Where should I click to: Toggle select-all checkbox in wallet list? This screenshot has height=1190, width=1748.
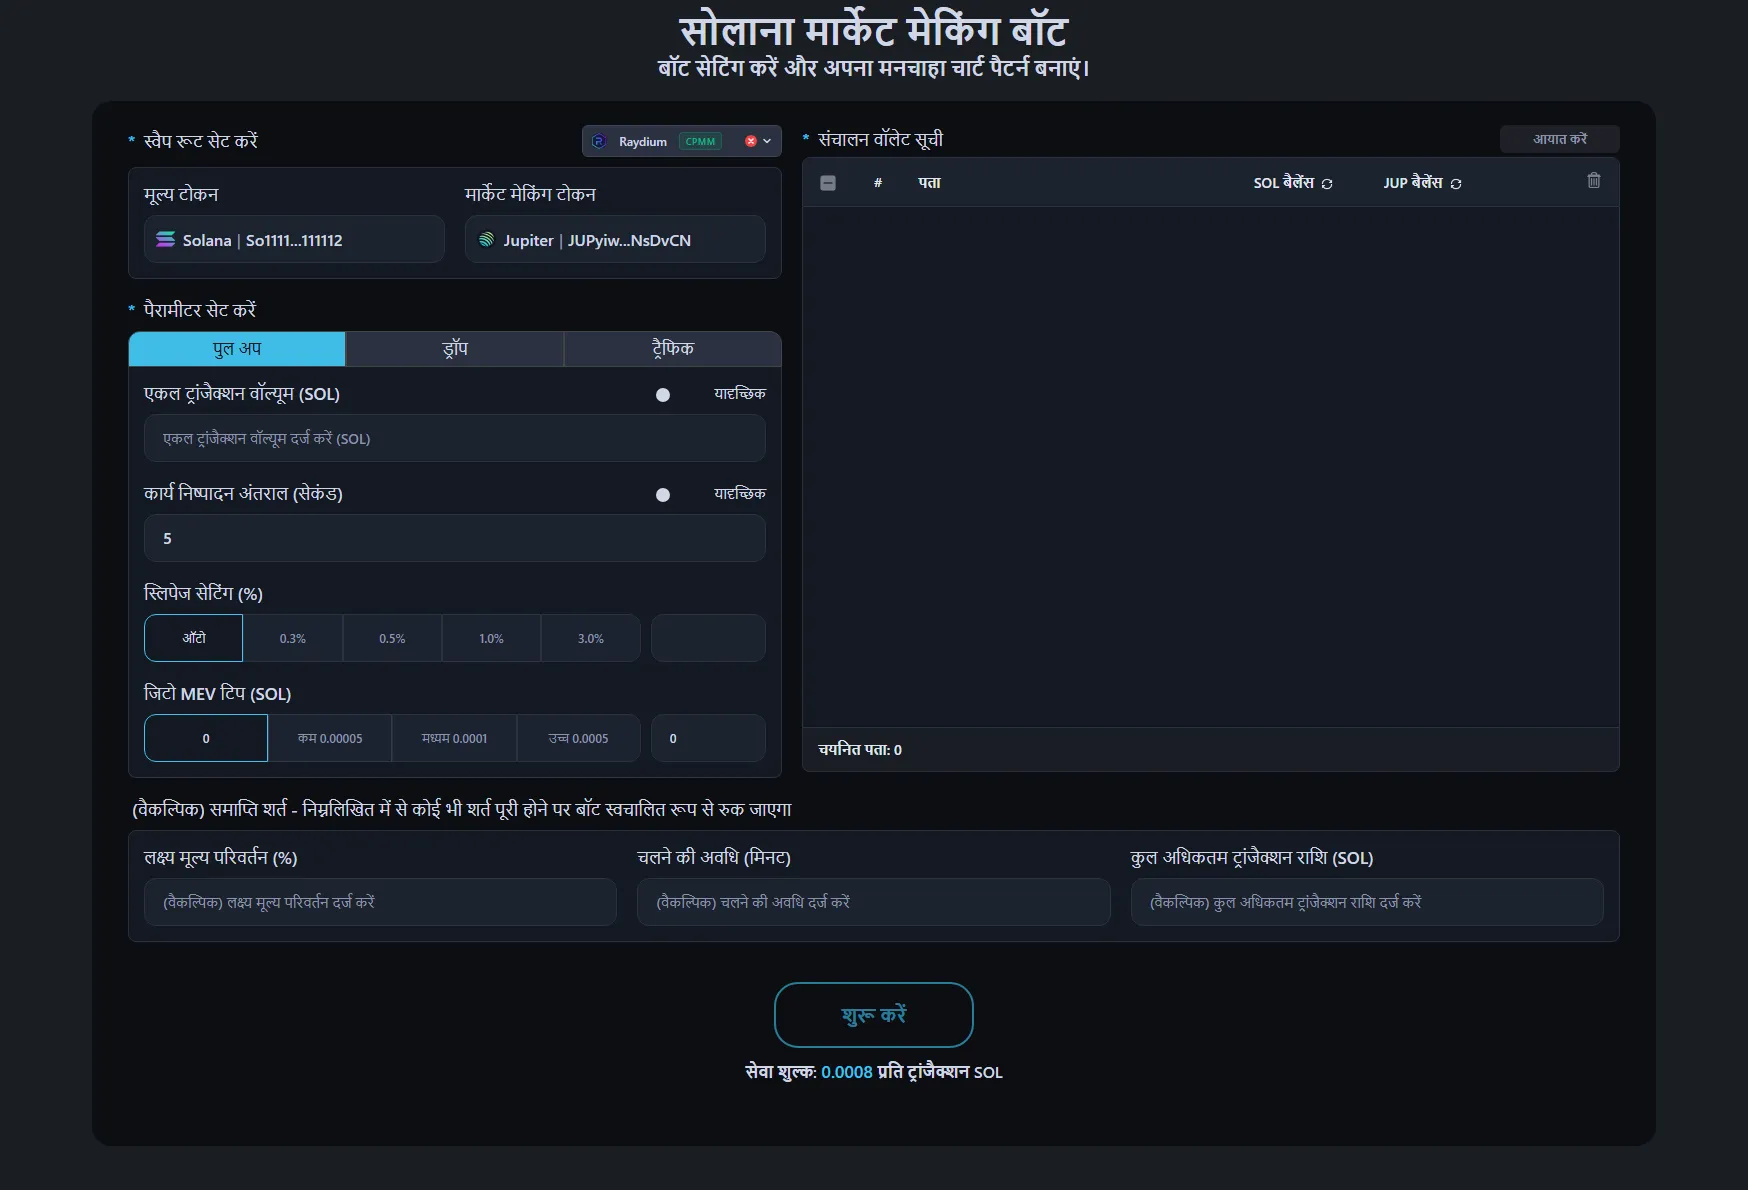point(828,183)
